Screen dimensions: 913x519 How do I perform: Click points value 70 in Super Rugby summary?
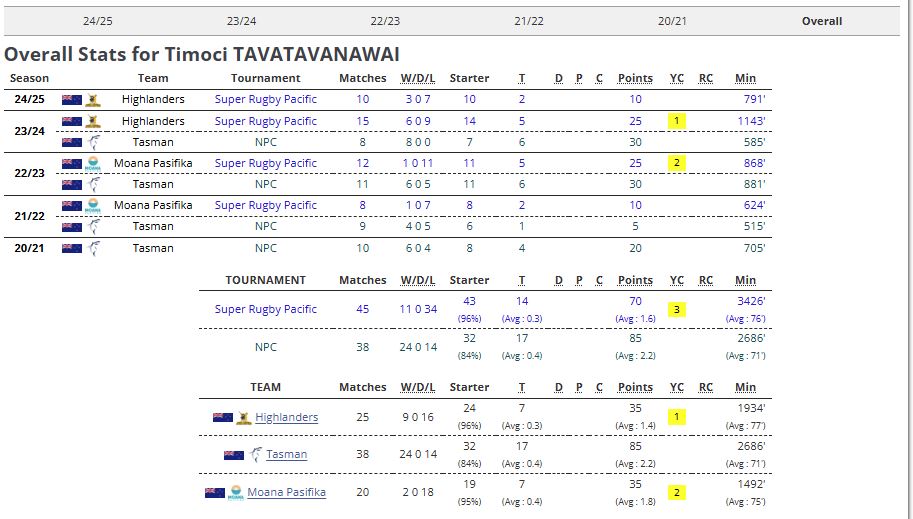tap(635, 301)
